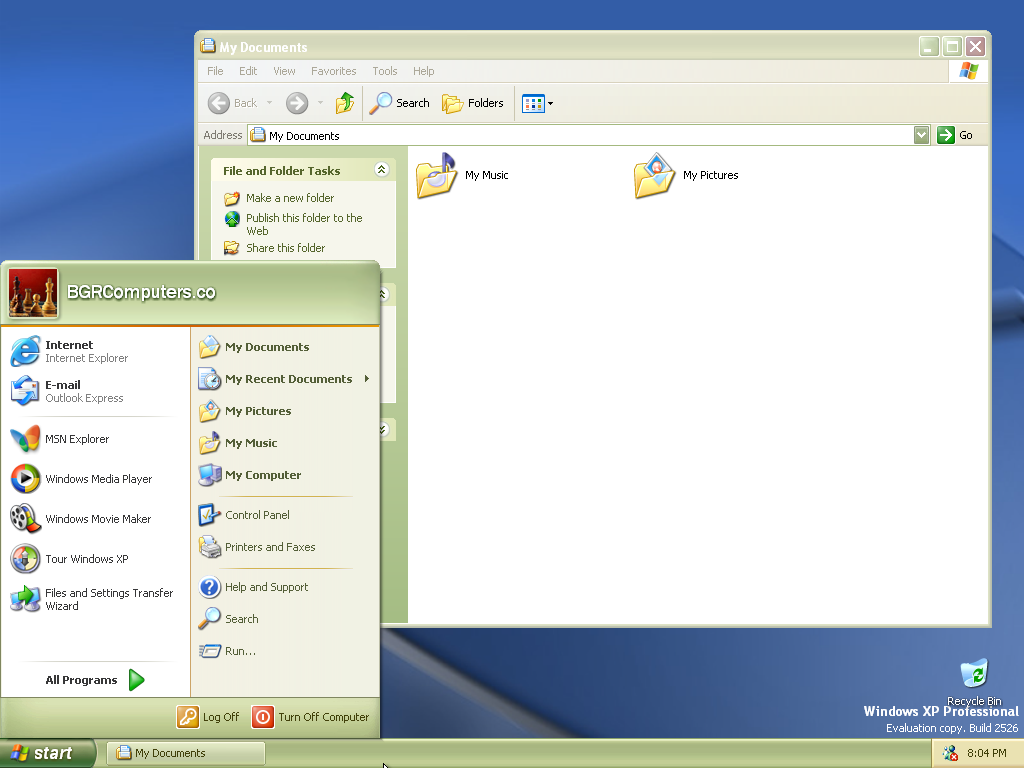Screen dimensions: 1024x768
Task: Open Recycle Bin on desktop
Action: point(973,676)
